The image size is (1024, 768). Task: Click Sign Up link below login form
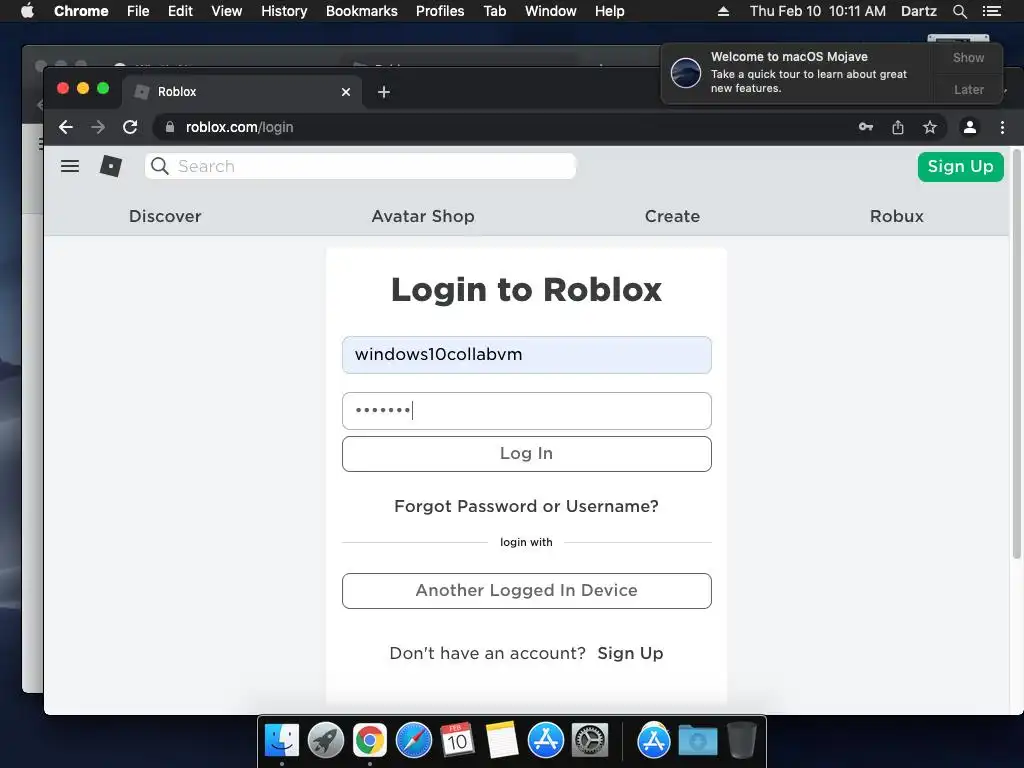(630, 653)
